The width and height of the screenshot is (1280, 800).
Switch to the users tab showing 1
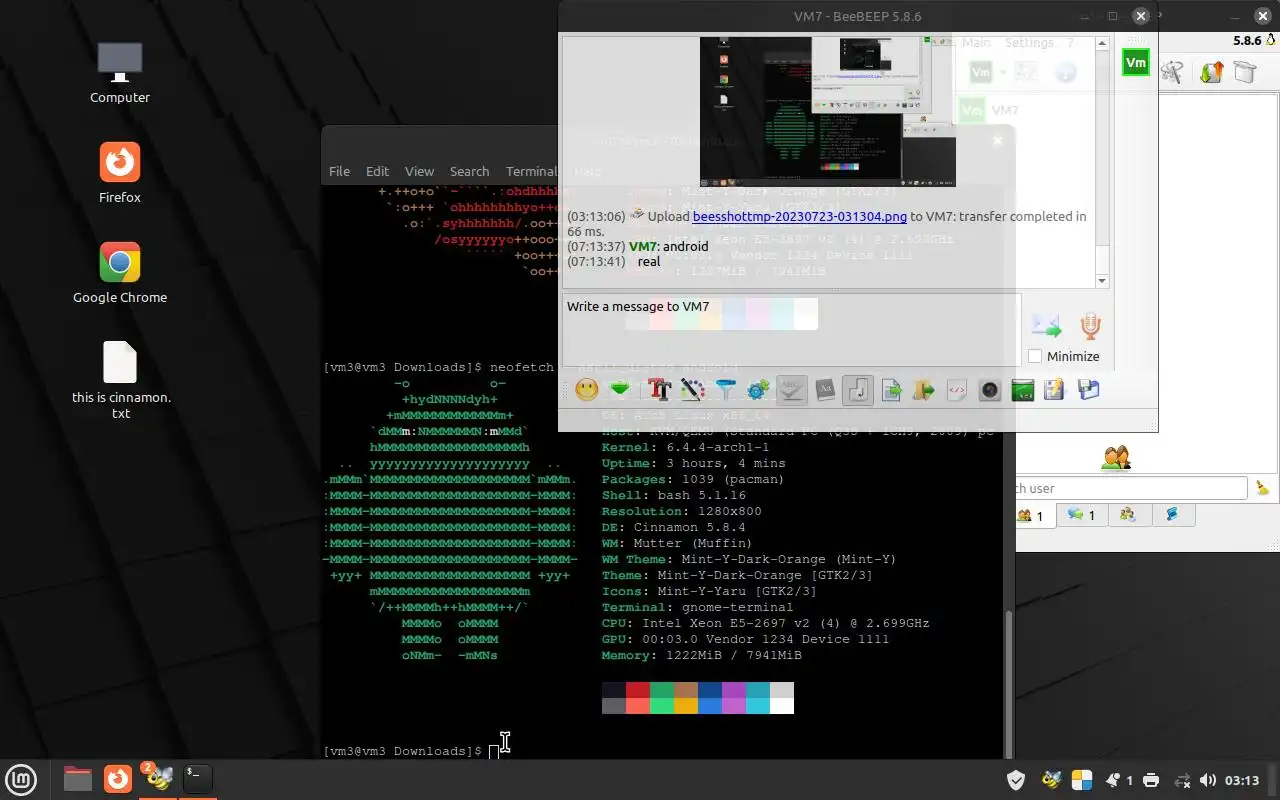click(x=1031, y=515)
